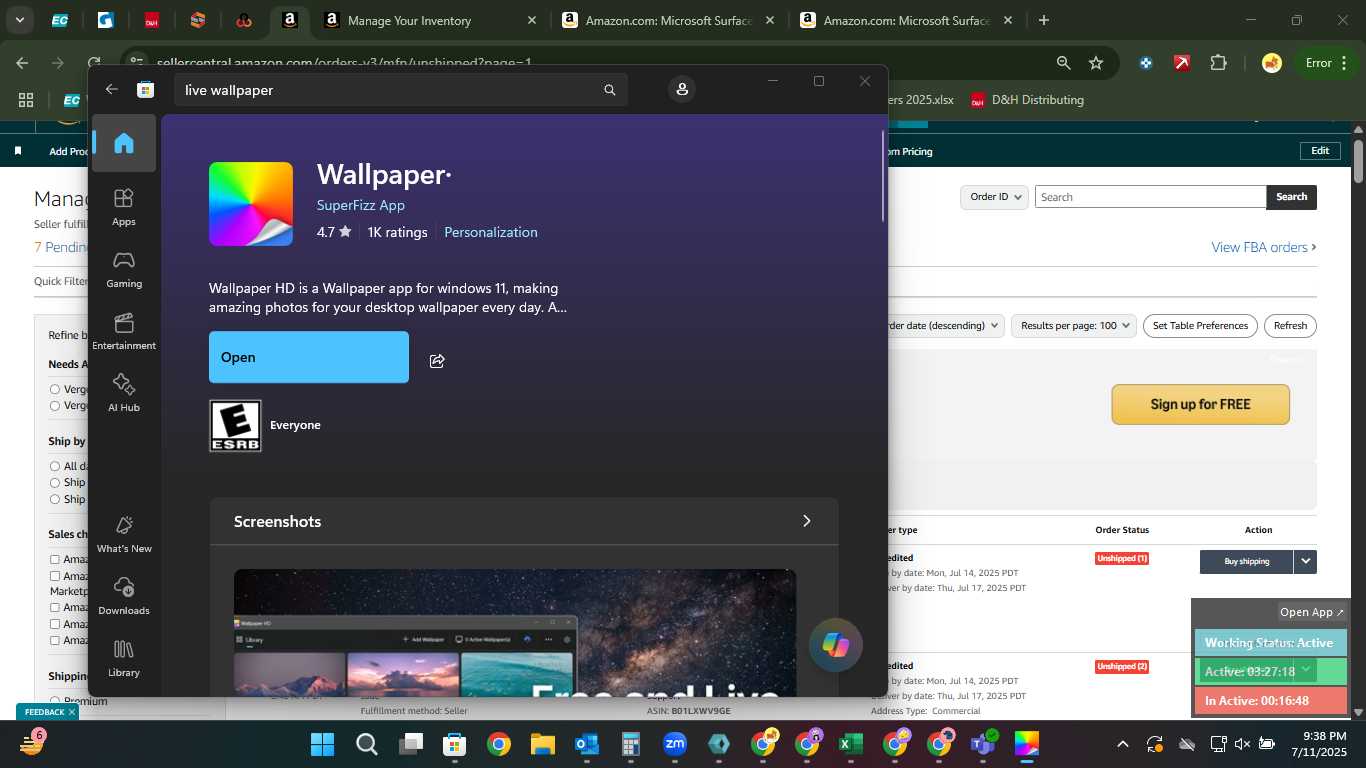Open View FBA orders link
The height and width of the screenshot is (768, 1366).
coord(1264,247)
